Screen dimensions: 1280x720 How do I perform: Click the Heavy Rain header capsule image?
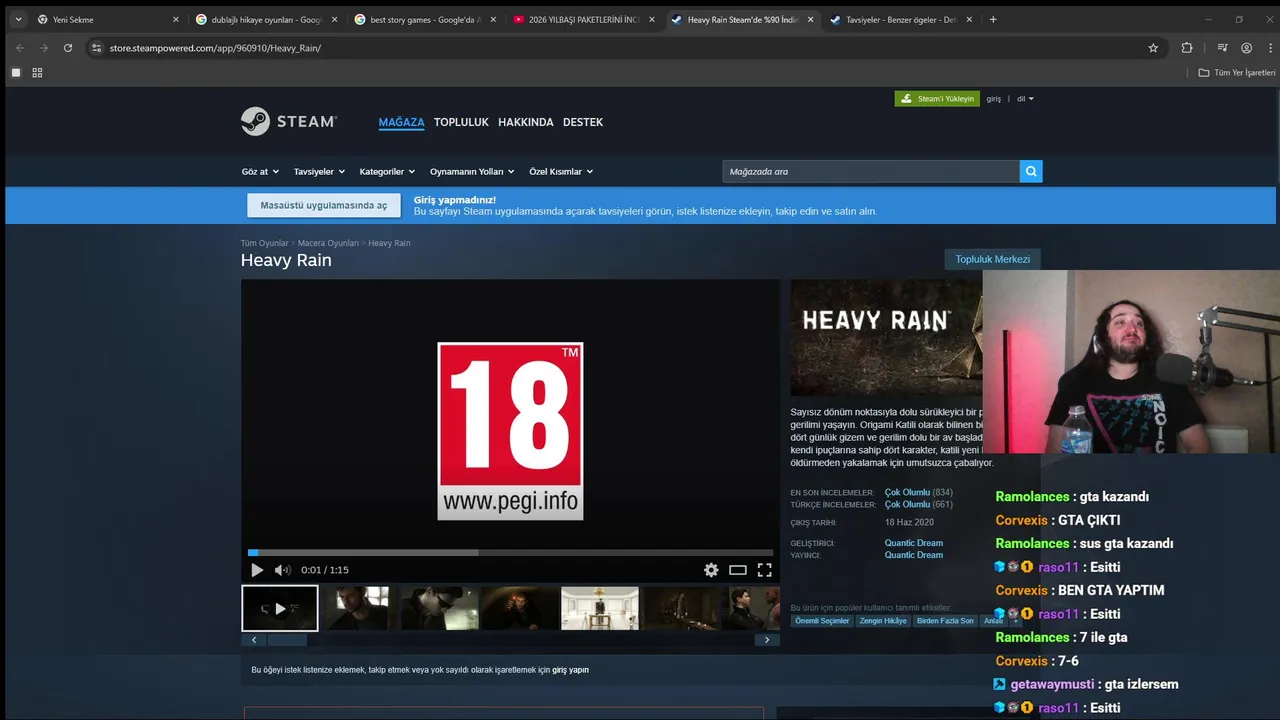pos(886,338)
